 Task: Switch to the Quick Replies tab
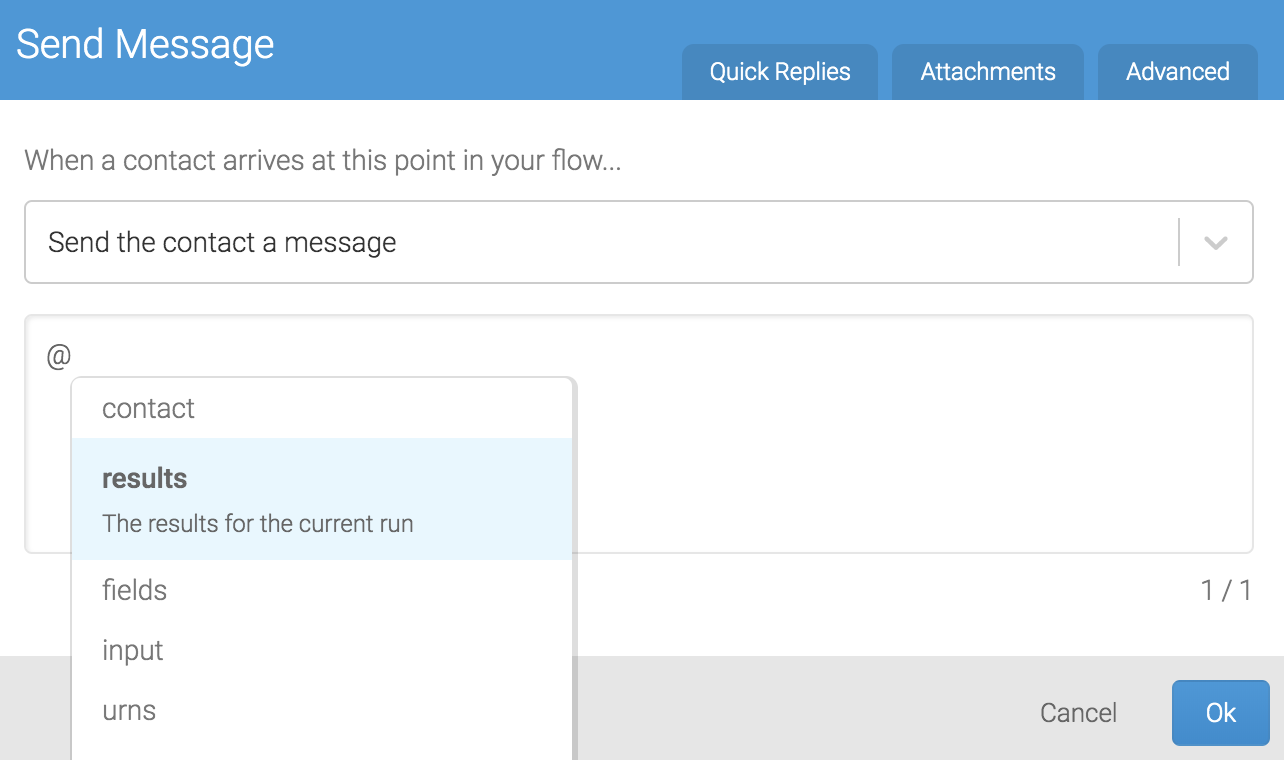pos(779,71)
